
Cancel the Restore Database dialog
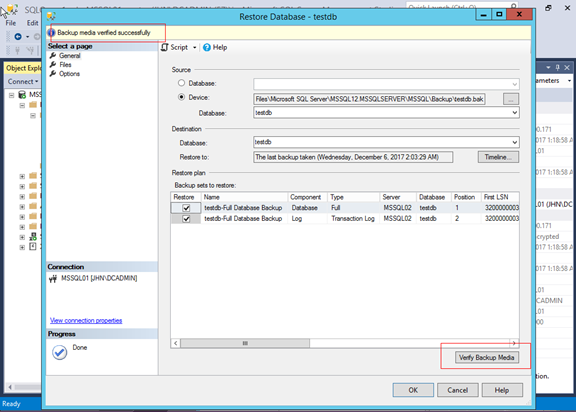[457, 390]
